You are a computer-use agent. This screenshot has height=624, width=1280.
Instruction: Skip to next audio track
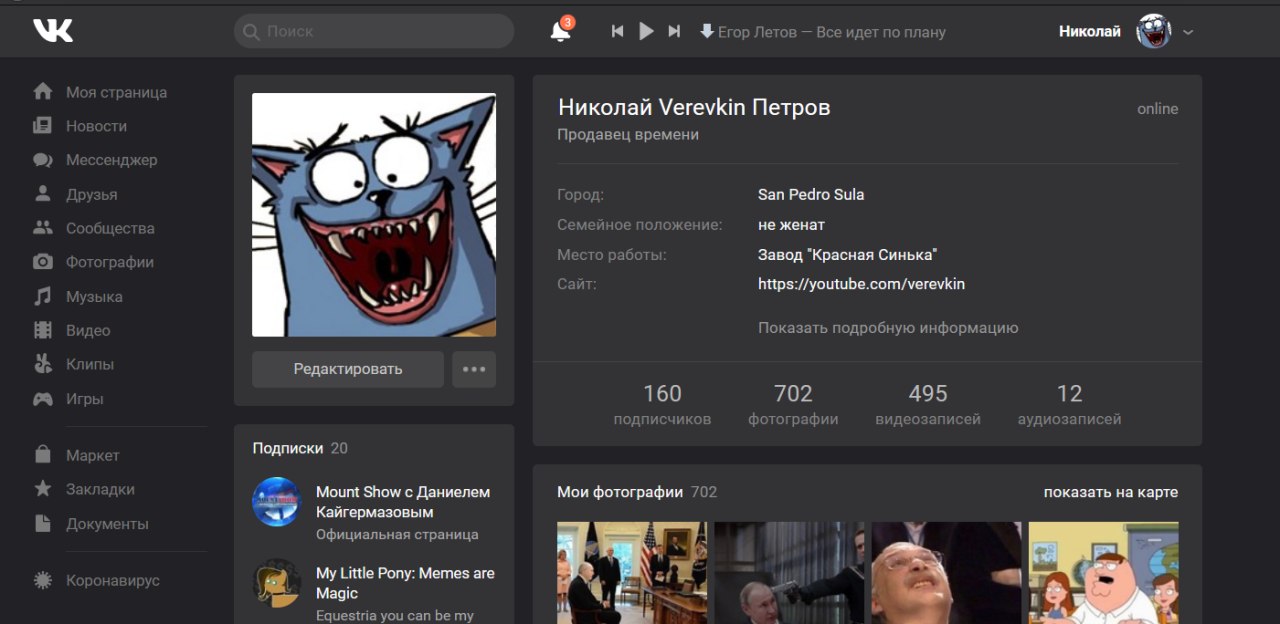click(674, 32)
